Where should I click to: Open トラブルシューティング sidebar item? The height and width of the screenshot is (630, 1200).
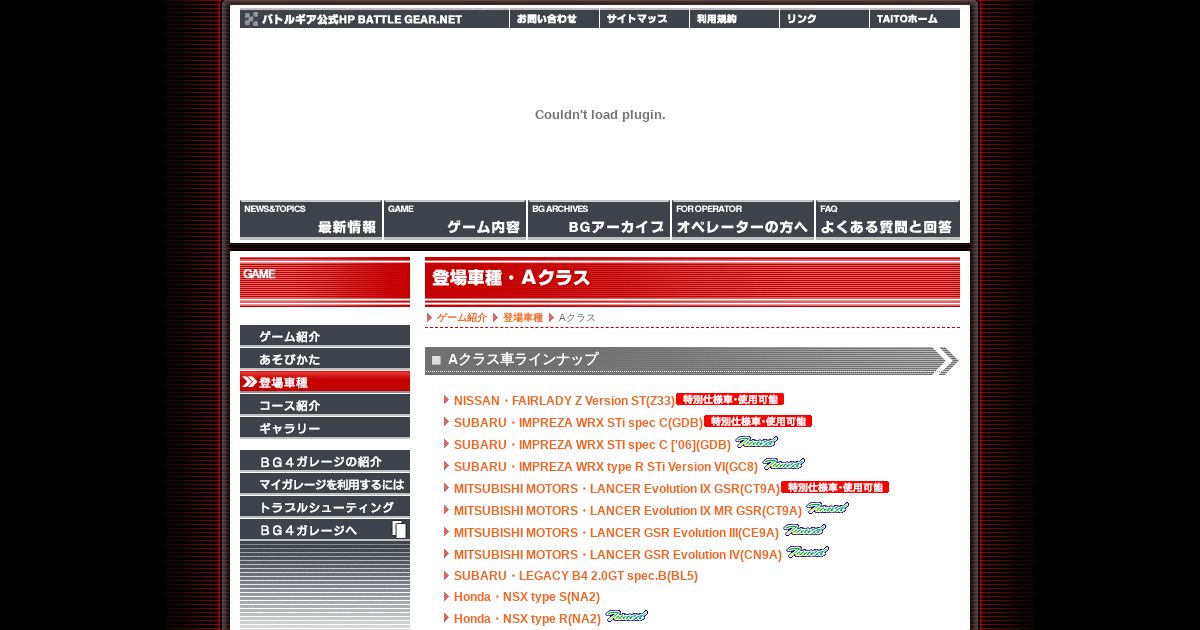point(325,507)
